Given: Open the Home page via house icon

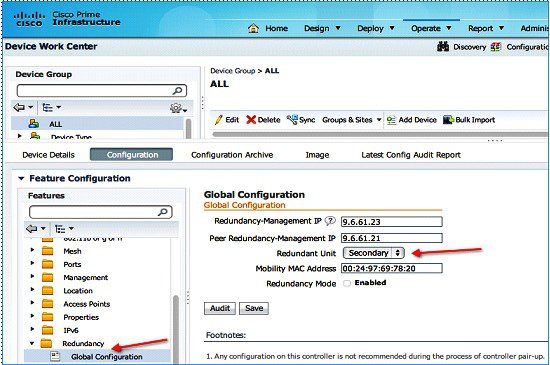Looking at the screenshot, I should click(x=253, y=28).
